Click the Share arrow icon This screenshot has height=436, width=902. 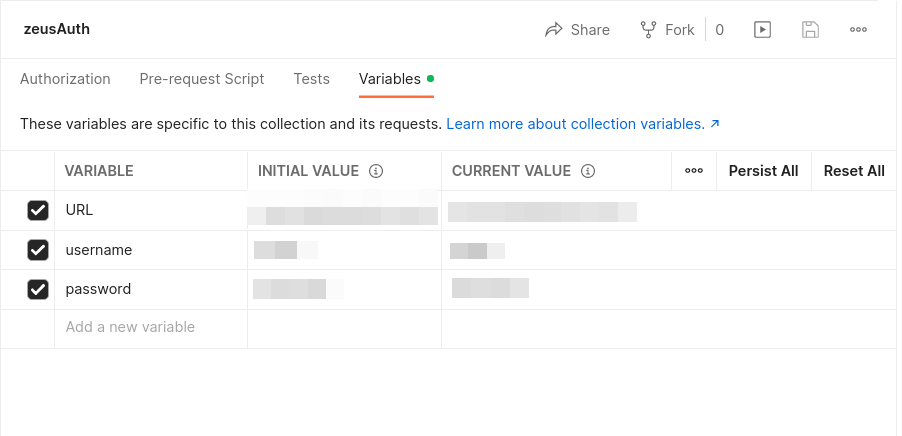554,30
